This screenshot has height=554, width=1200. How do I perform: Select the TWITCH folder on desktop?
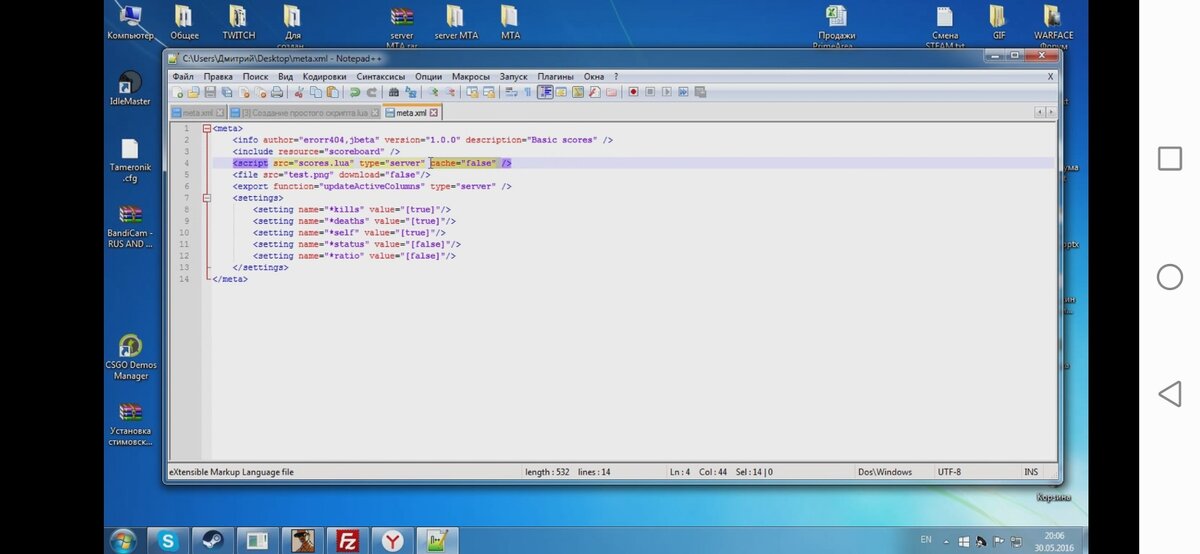point(238,22)
